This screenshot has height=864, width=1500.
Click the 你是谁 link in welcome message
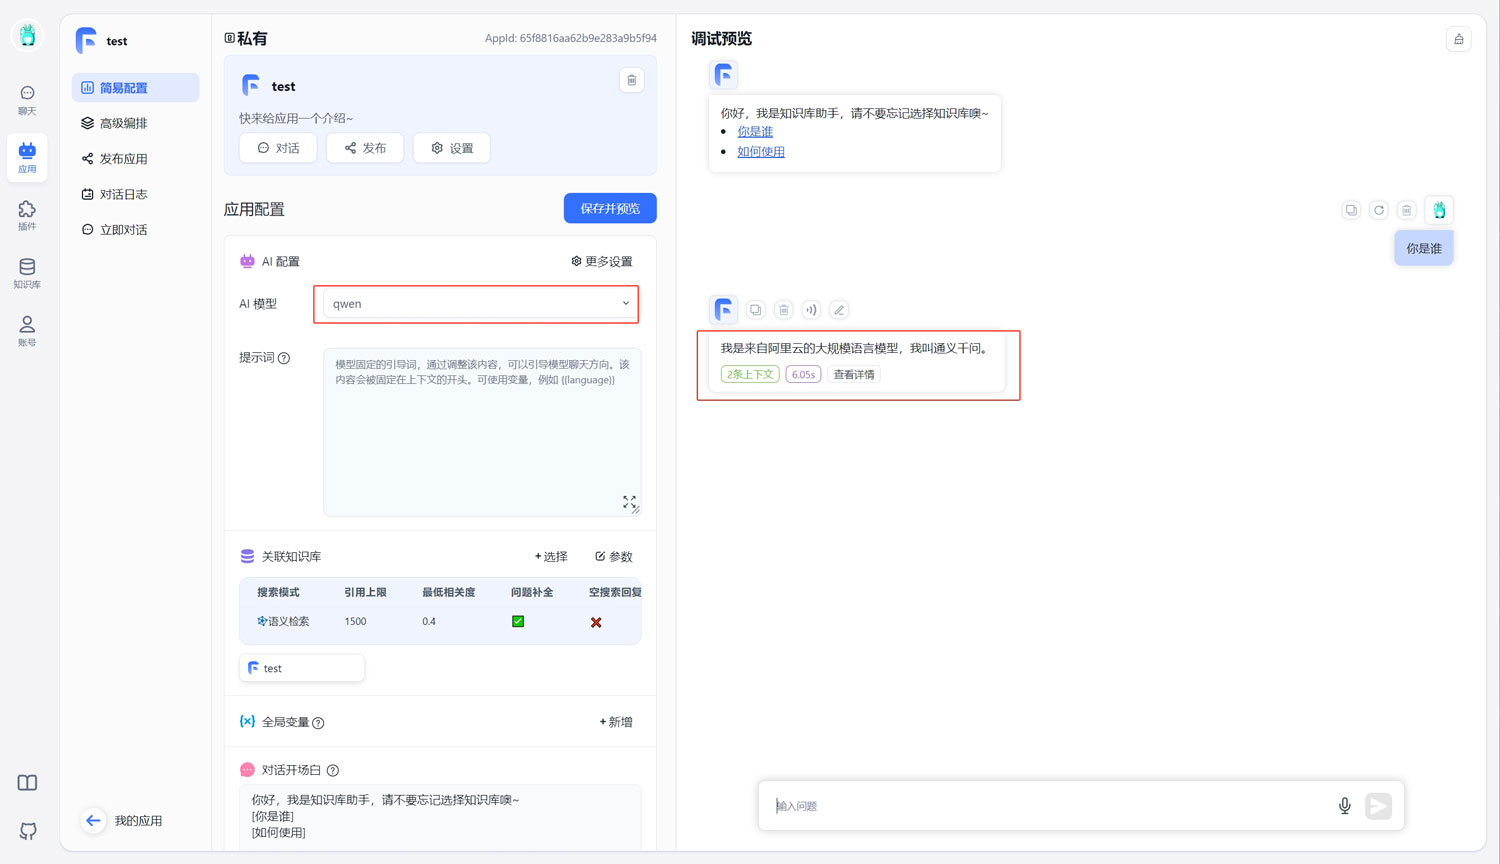[755, 132]
